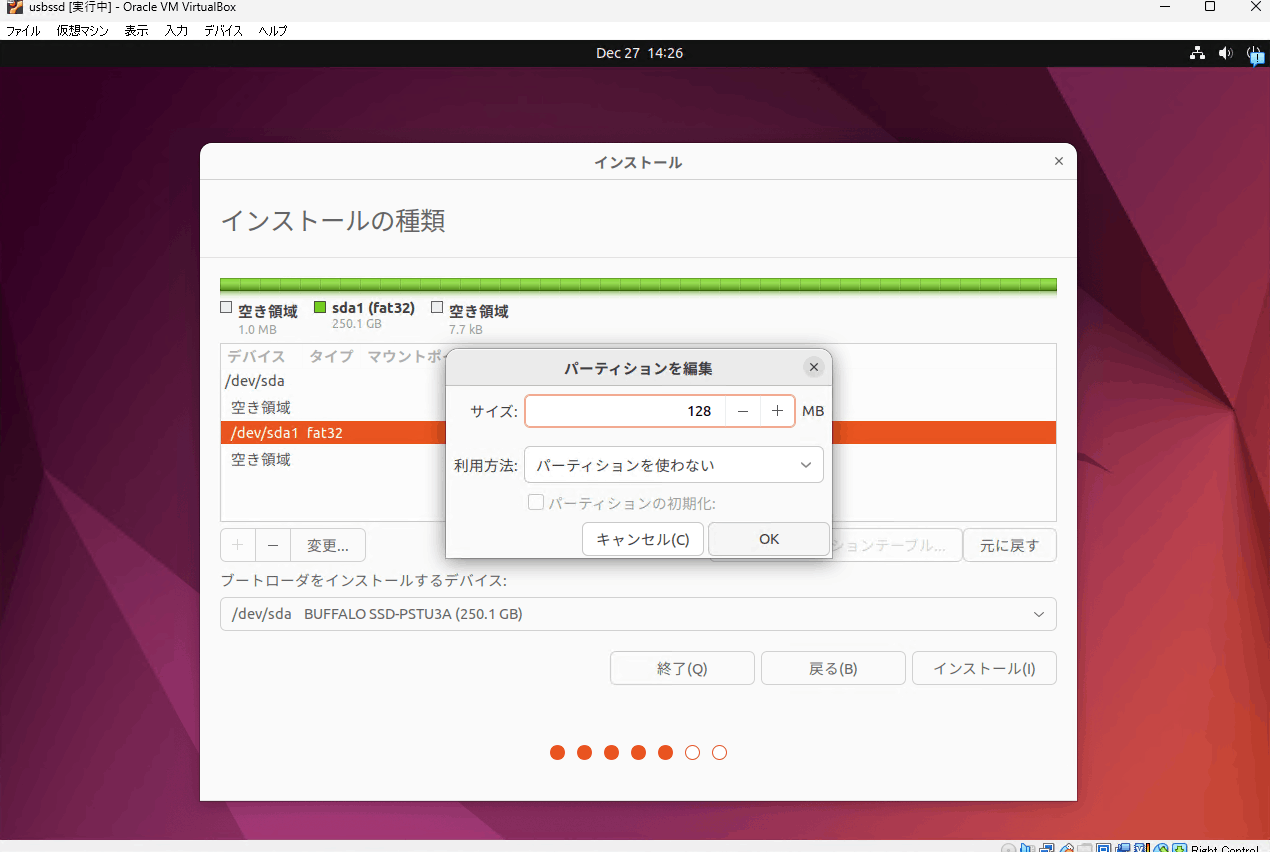Open the 入力 menu
Screen dimensions: 1270x852
click(176, 31)
